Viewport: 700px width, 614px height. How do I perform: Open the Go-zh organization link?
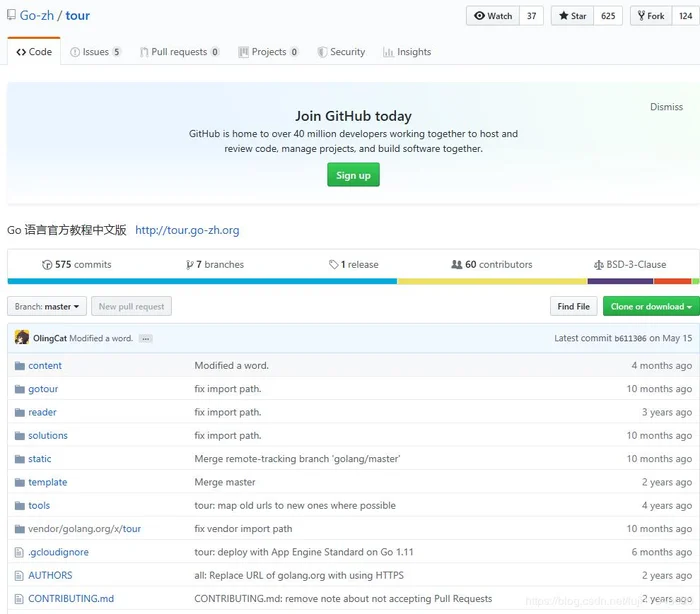[37, 16]
